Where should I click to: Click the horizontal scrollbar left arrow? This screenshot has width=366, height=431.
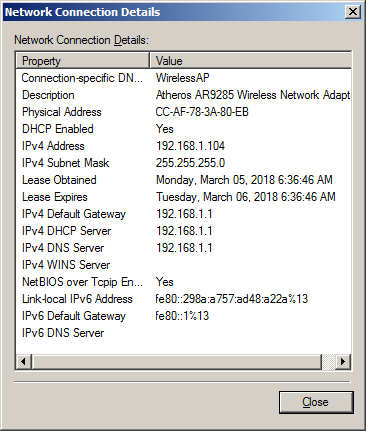click(23, 362)
